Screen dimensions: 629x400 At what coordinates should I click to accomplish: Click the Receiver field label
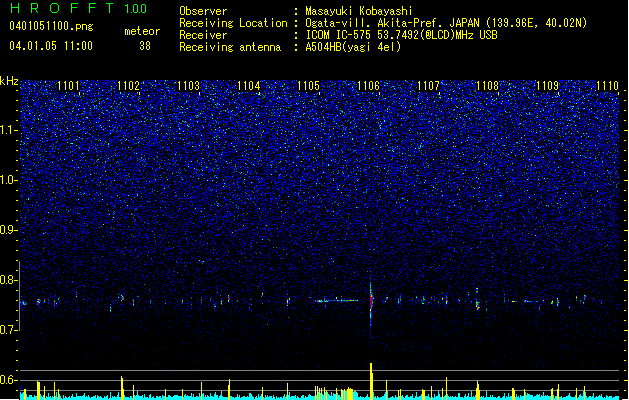click(x=203, y=35)
